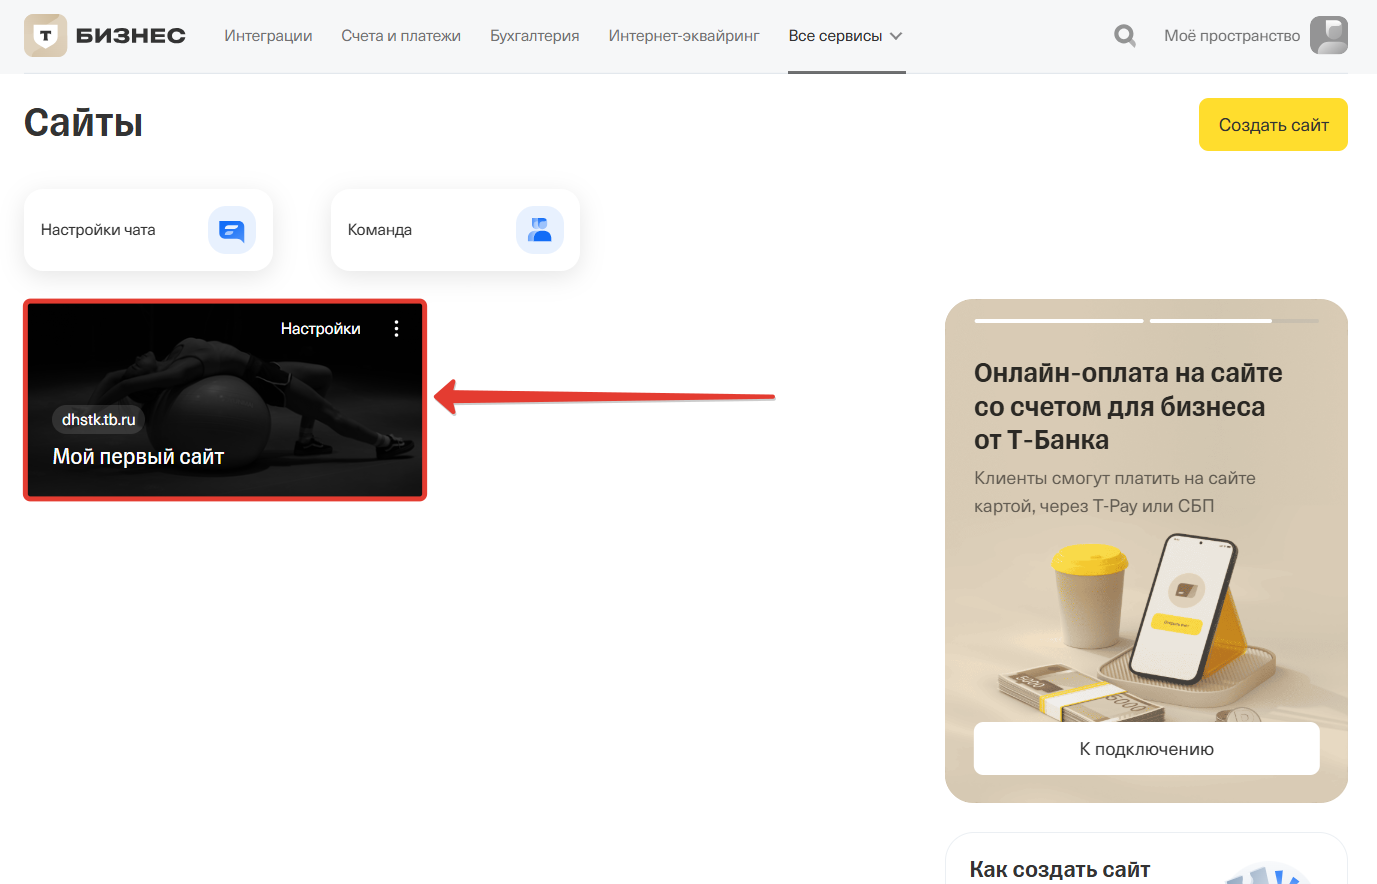Go to Счета и платежи

point(401,36)
